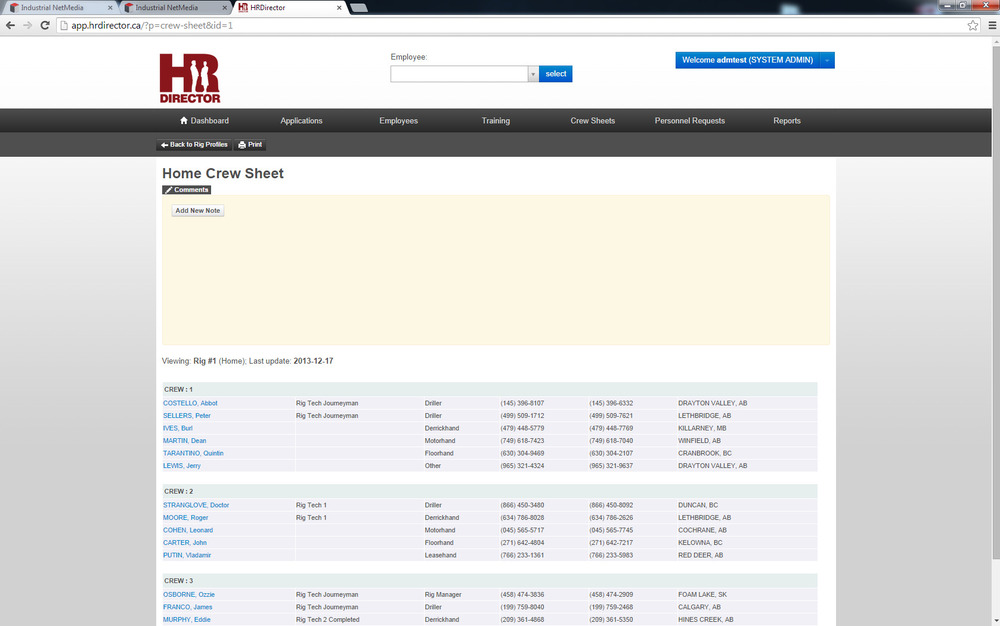Click Leasehand position for Putin
Image resolution: width=1000 pixels, height=626 pixels.
click(441, 555)
